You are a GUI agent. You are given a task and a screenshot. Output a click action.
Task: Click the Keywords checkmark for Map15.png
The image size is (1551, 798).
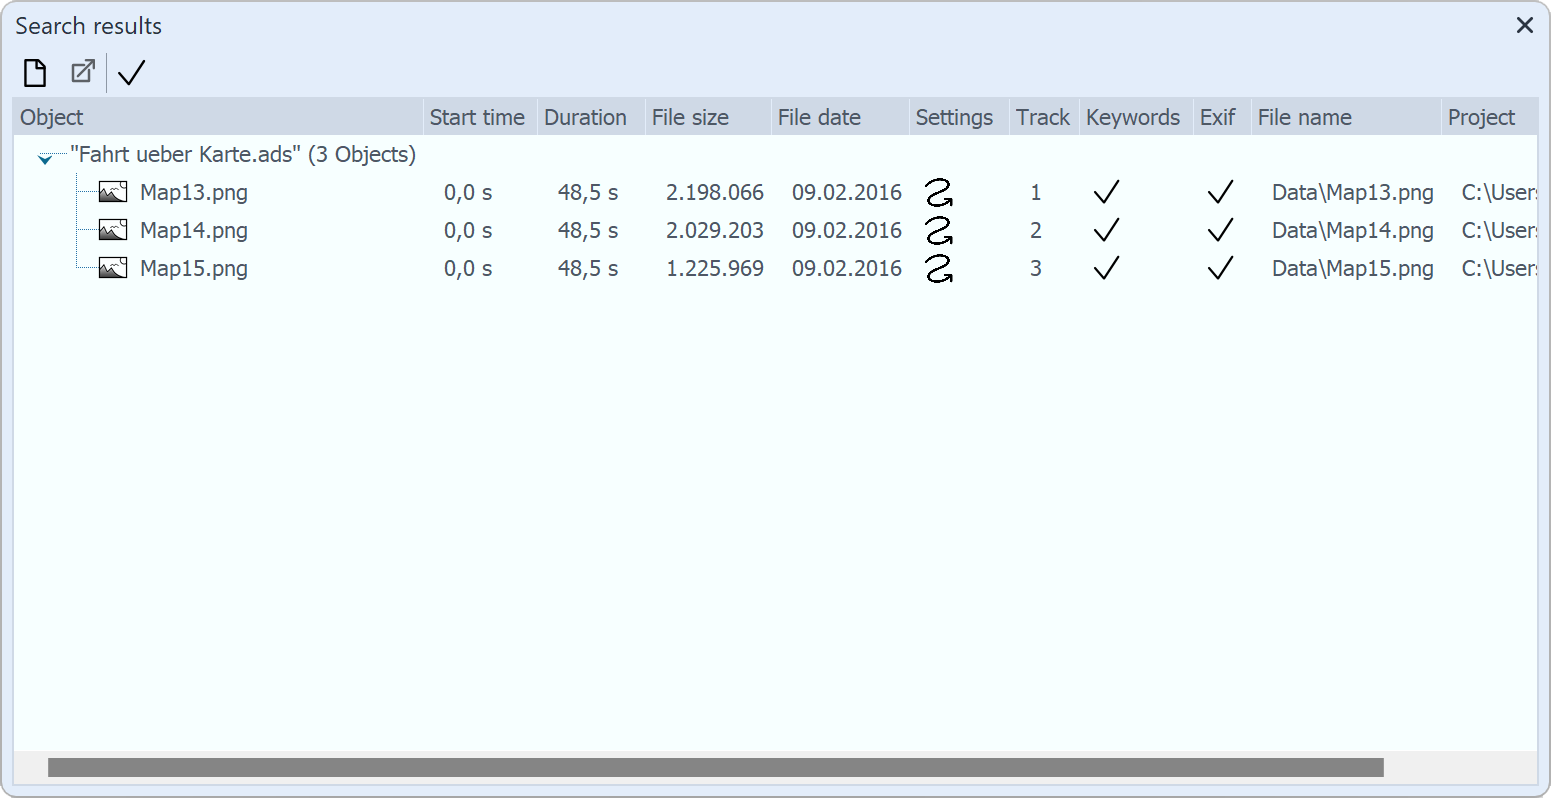pos(1106,269)
